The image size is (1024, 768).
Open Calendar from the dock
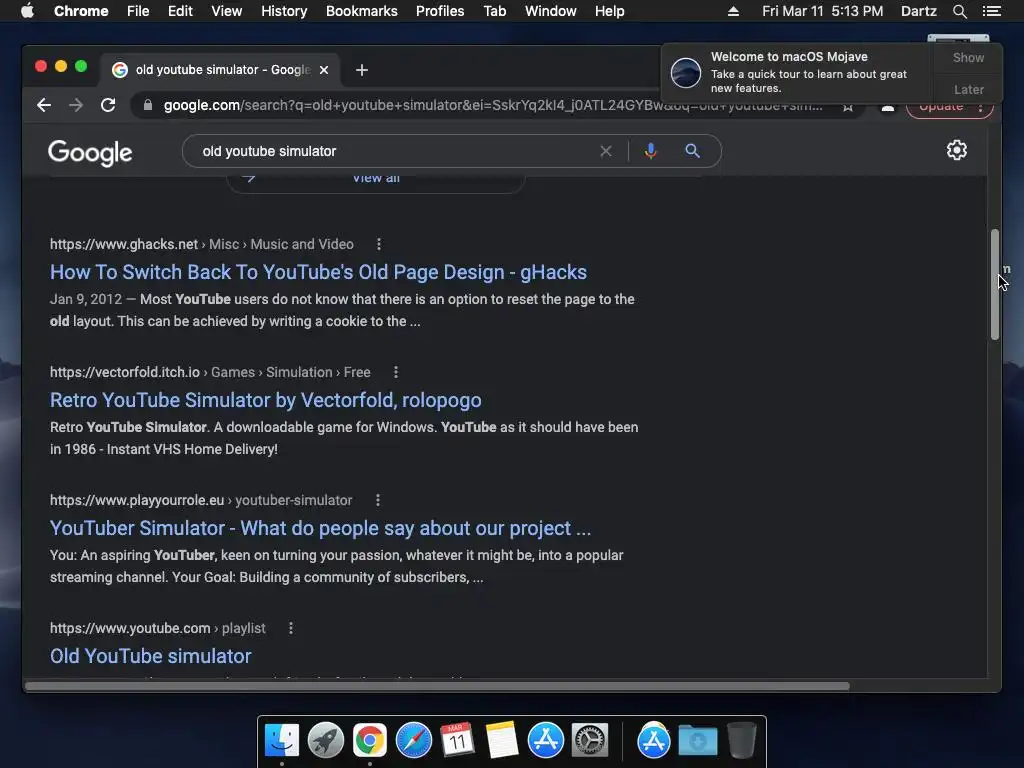tap(458, 741)
